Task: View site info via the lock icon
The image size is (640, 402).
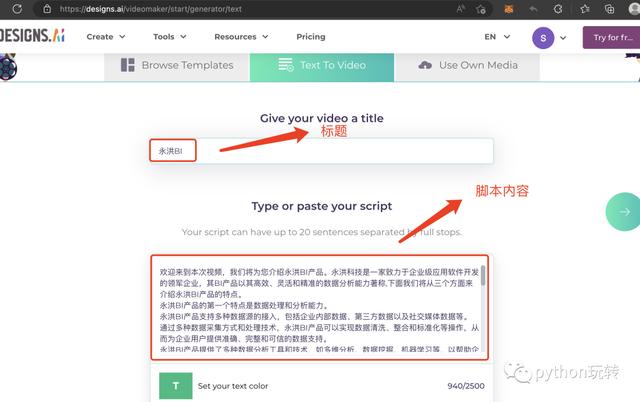Action: click(x=47, y=9)
